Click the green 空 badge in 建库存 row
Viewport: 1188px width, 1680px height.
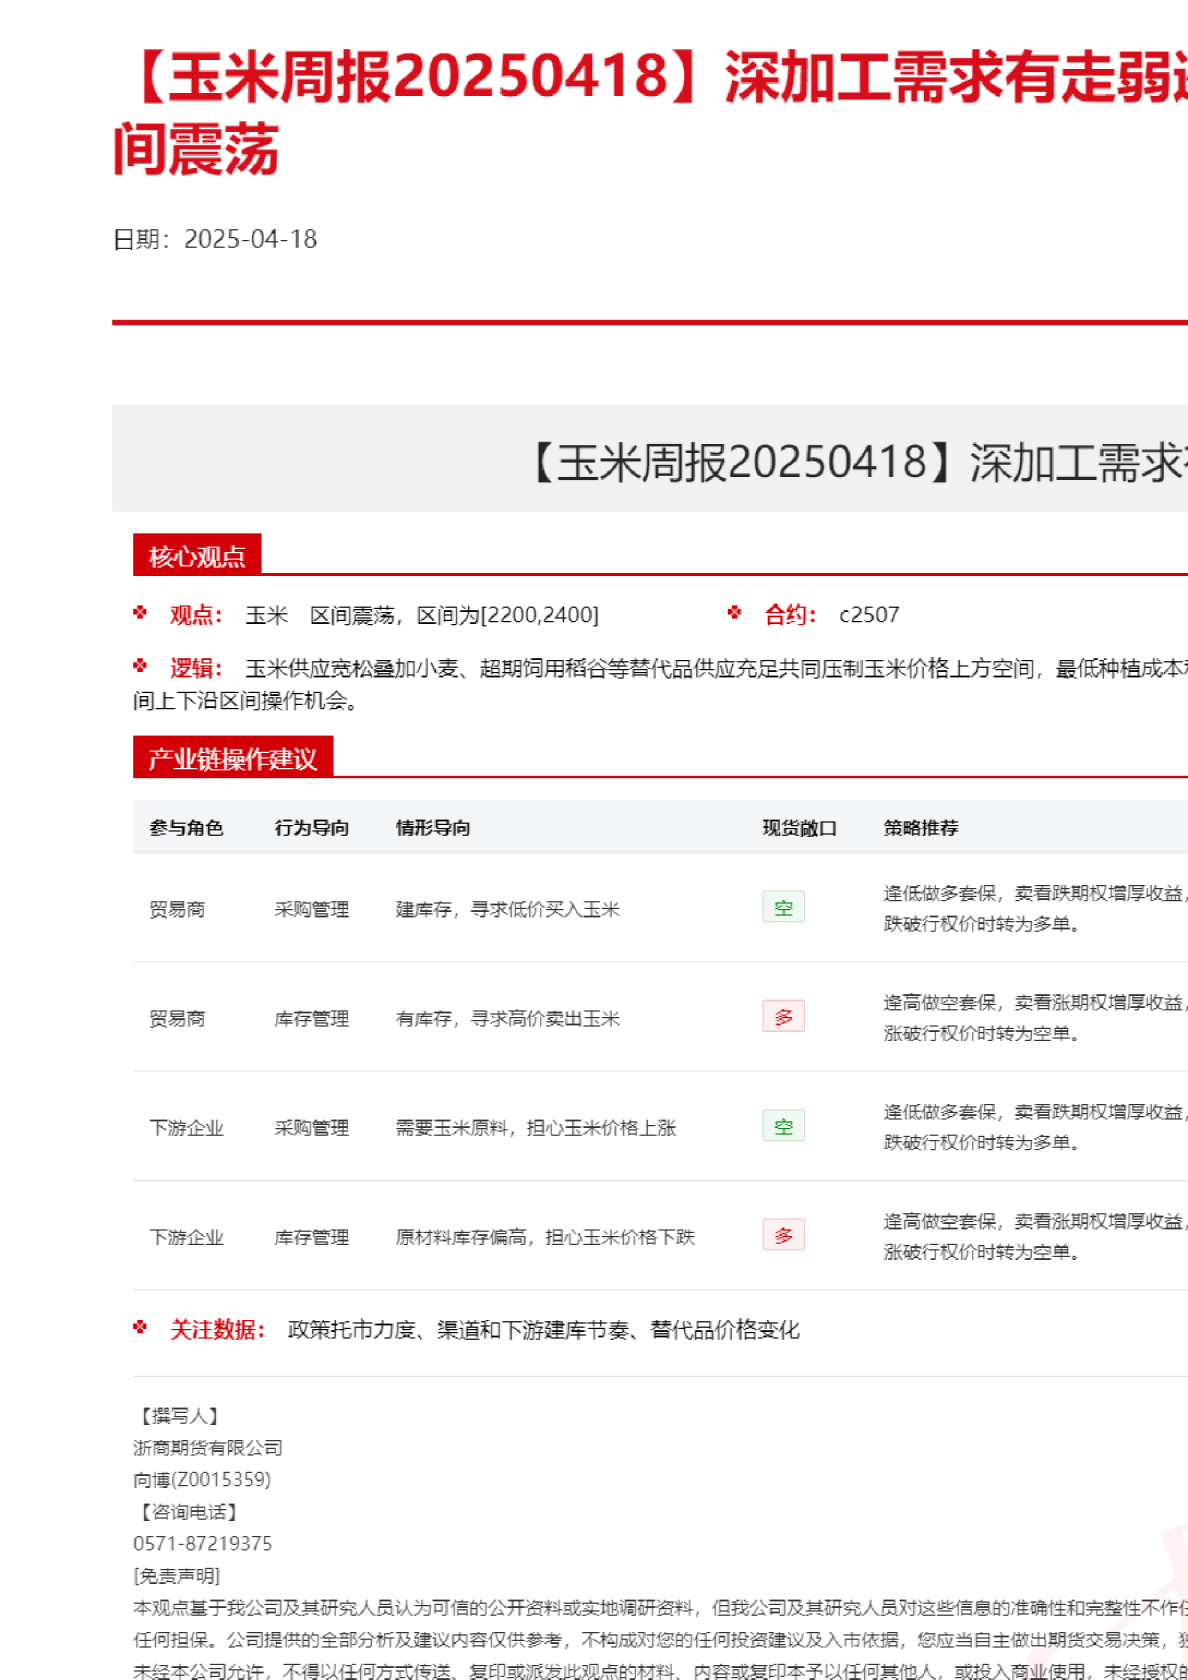pyautogui.click(x=783, y=908)
